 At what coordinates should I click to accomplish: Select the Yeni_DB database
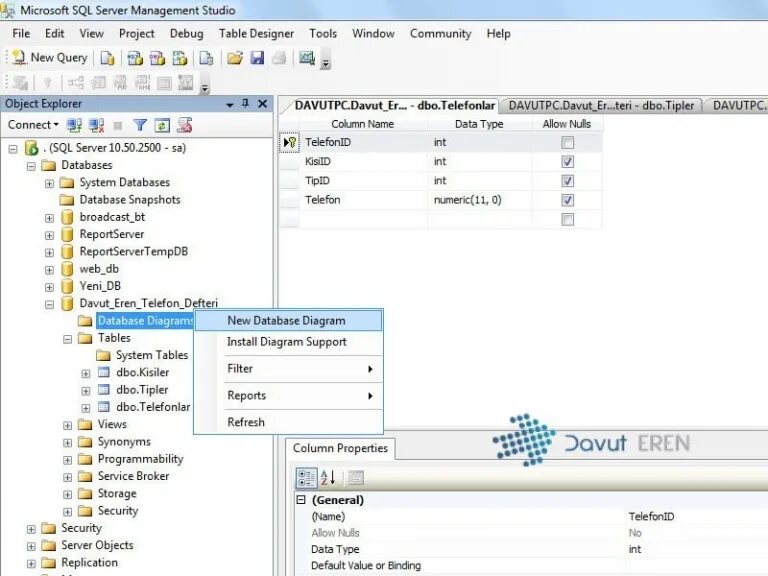(x=100, y=286)
